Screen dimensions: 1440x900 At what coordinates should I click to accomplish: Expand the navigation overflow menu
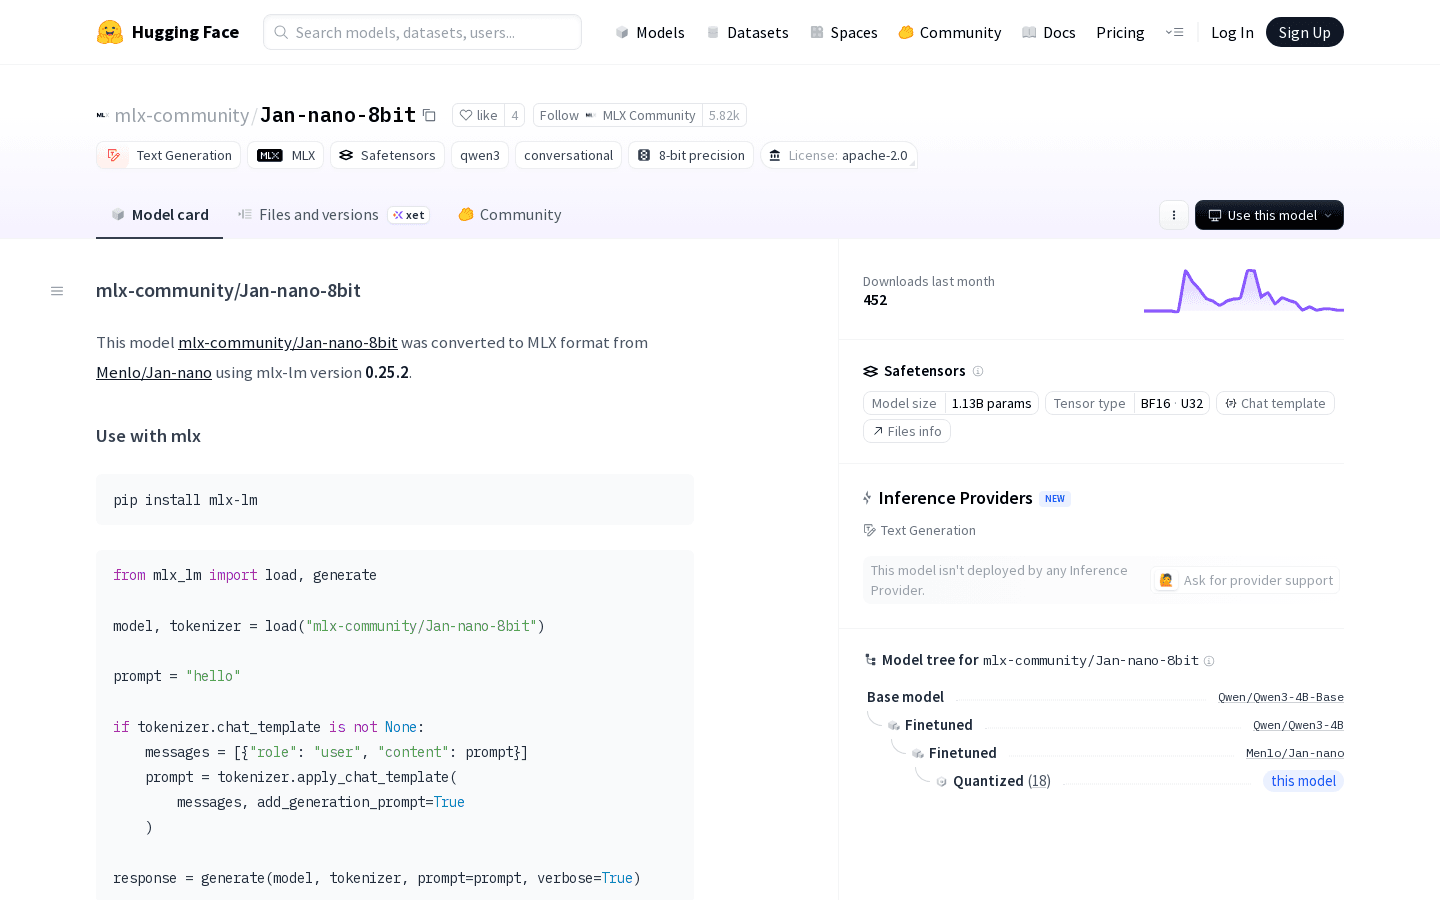[1174, 32]
